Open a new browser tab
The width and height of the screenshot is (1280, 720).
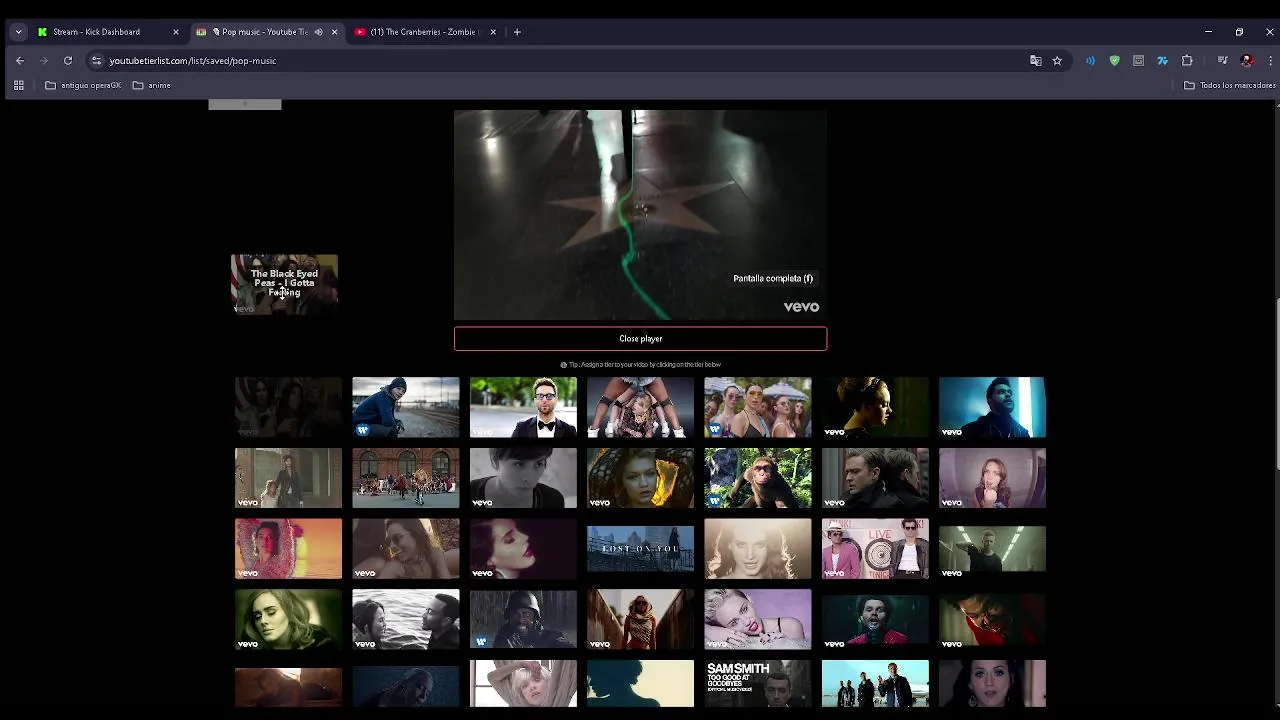click(517, 32)
